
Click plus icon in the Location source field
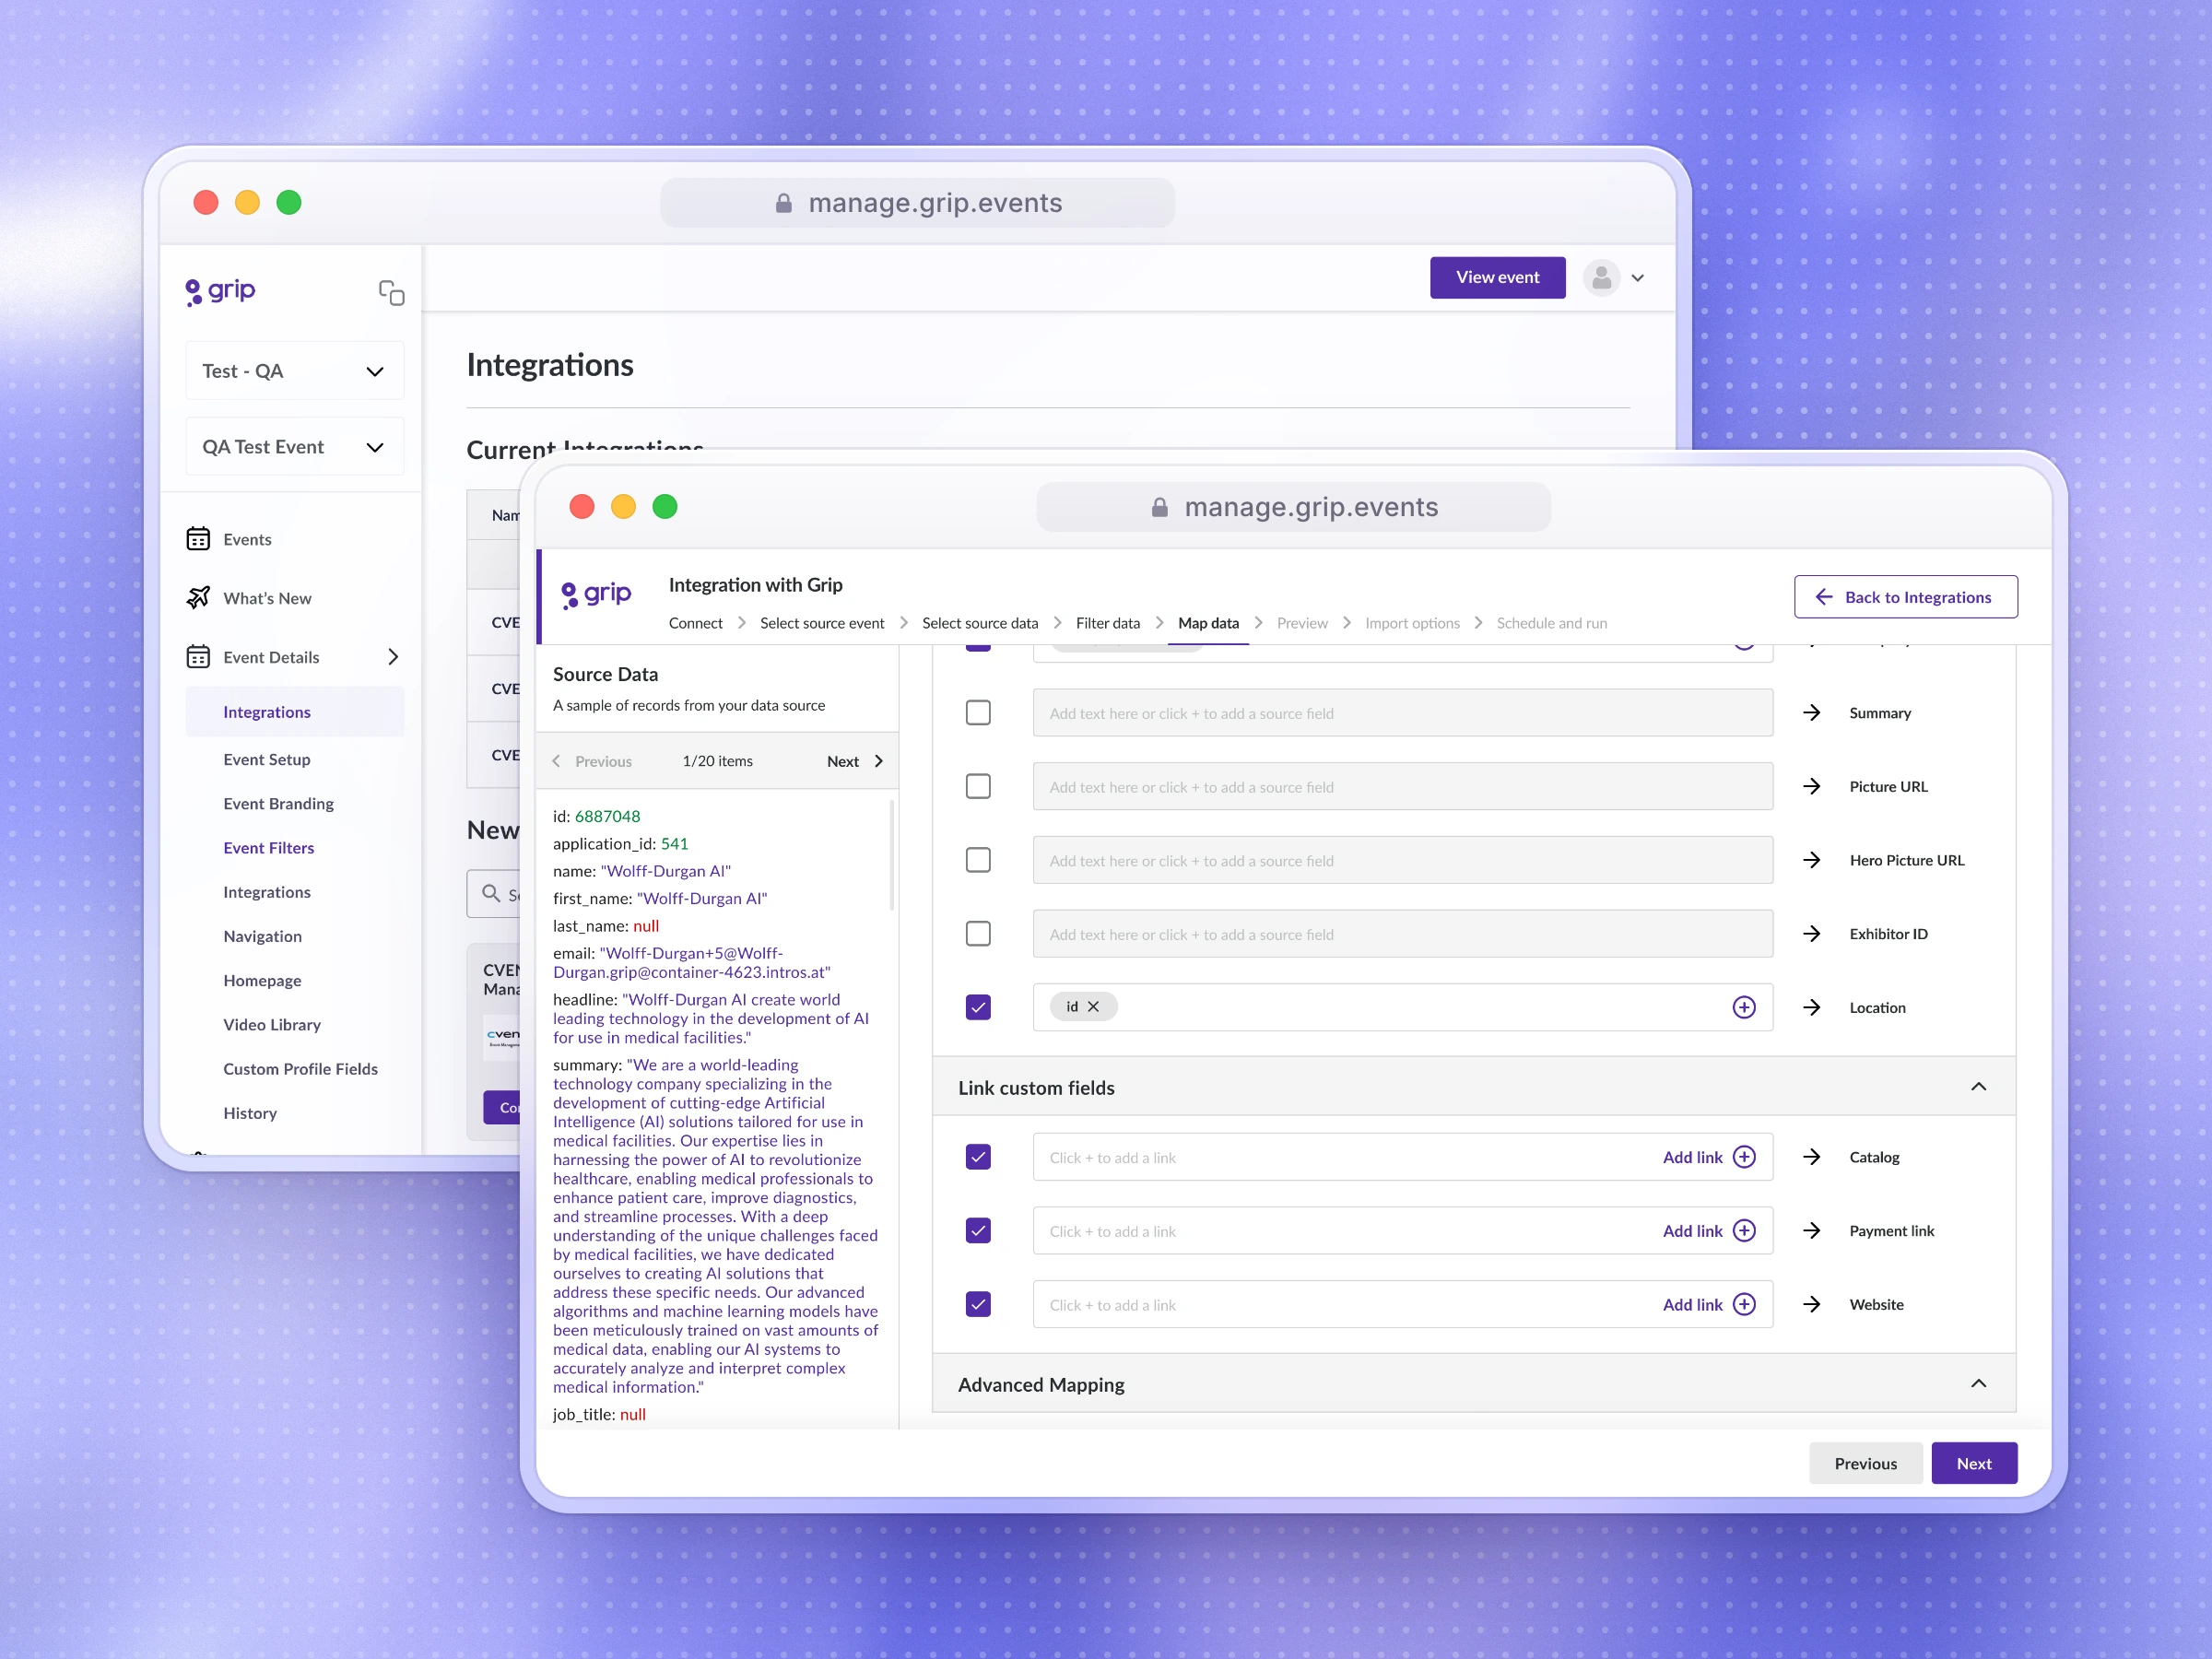1743,1007
